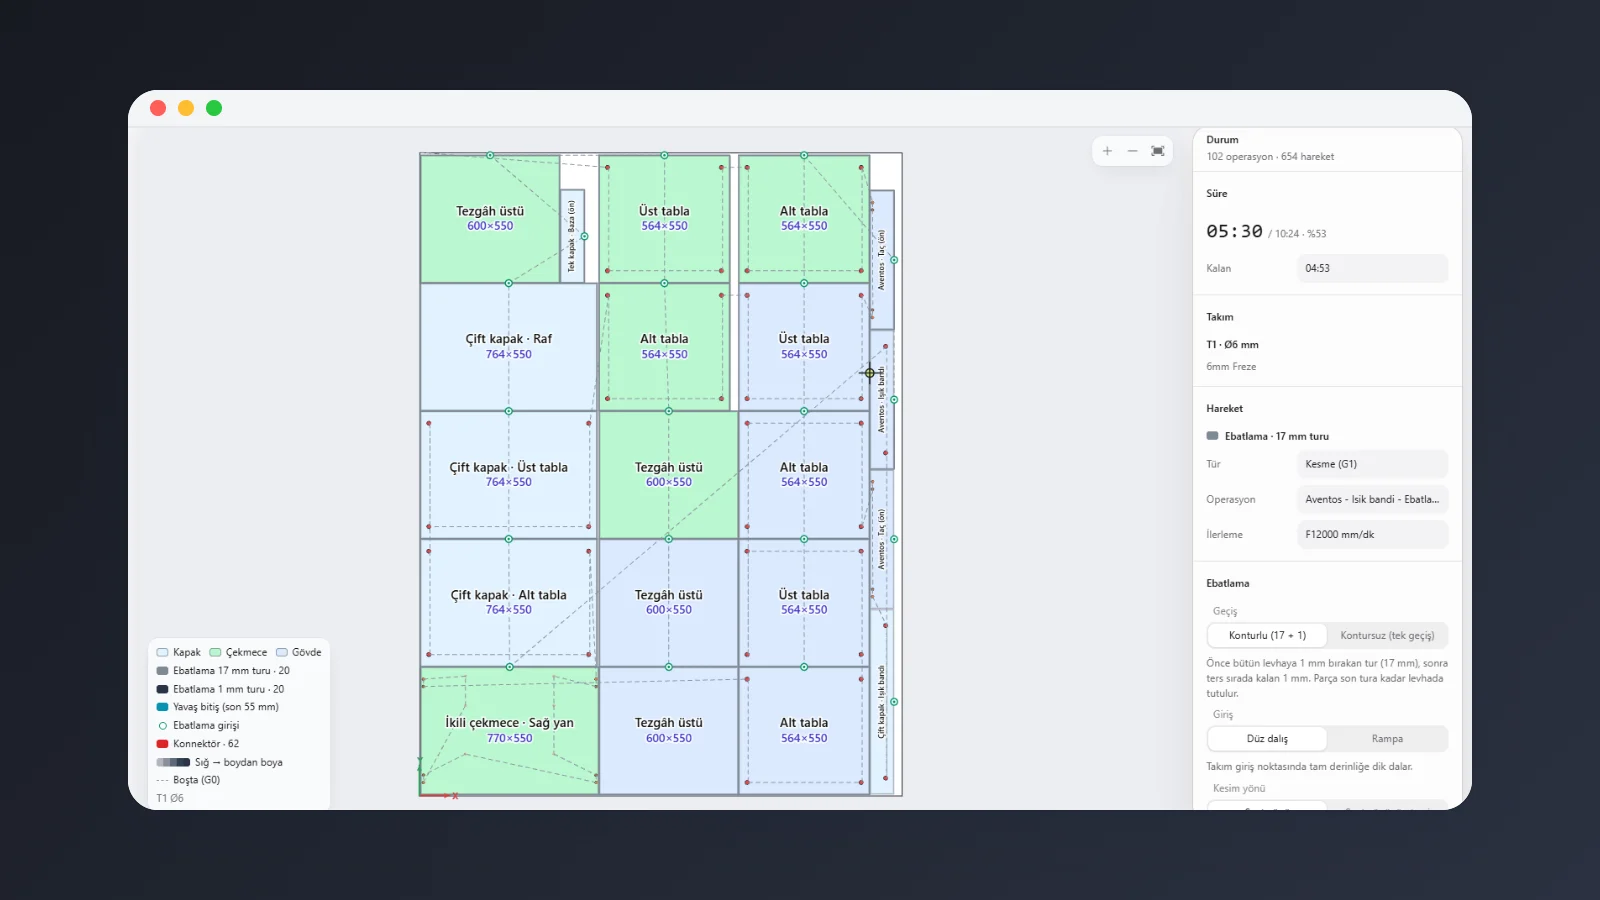Choose Düz dalış entry mode

(x=1267, y=739)
